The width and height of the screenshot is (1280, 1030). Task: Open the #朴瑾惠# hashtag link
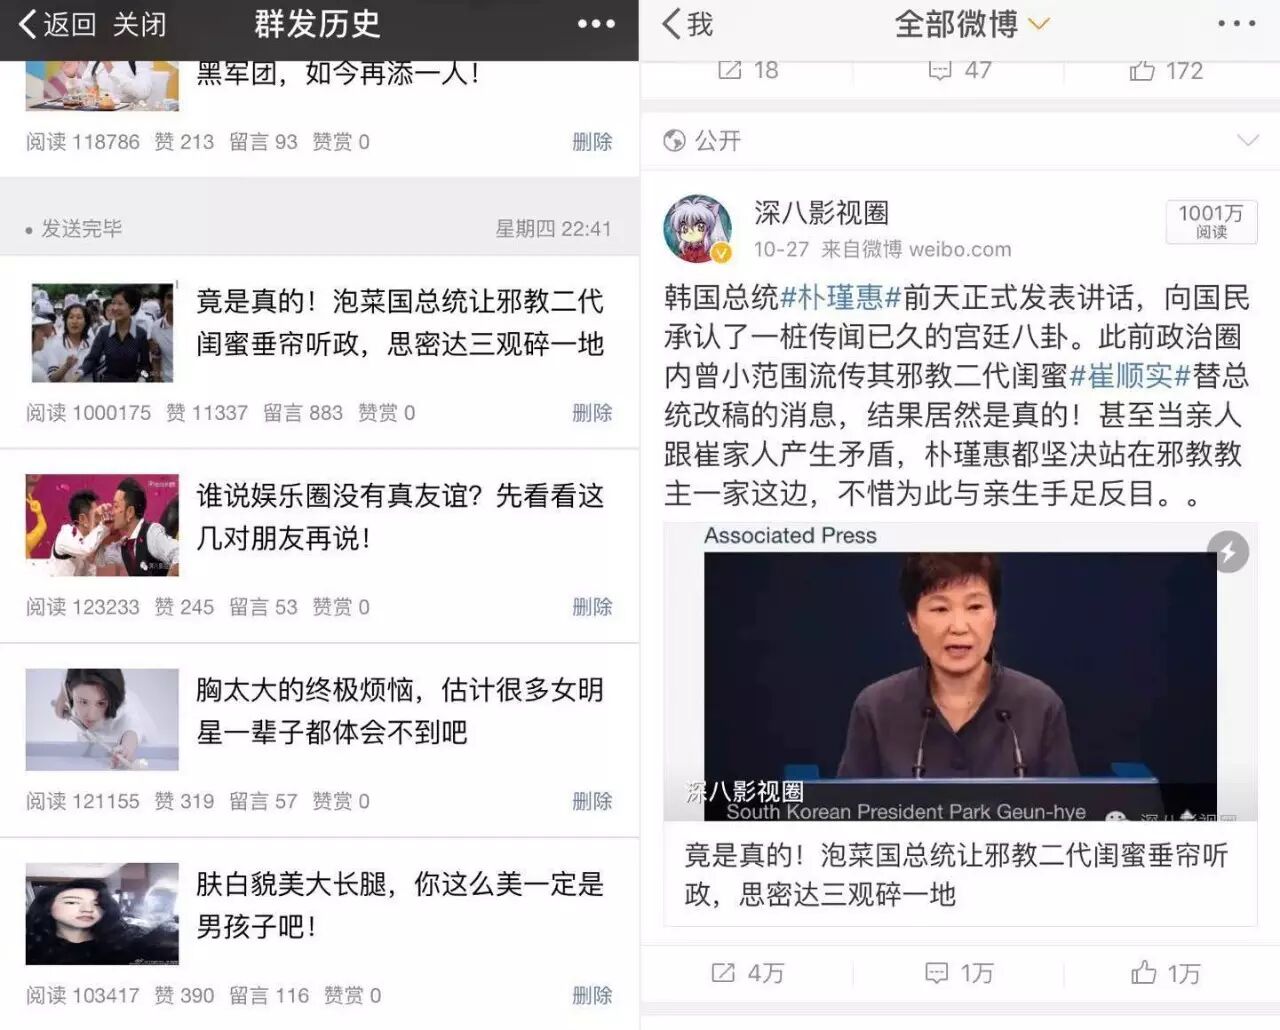click(x=840, y=297)
